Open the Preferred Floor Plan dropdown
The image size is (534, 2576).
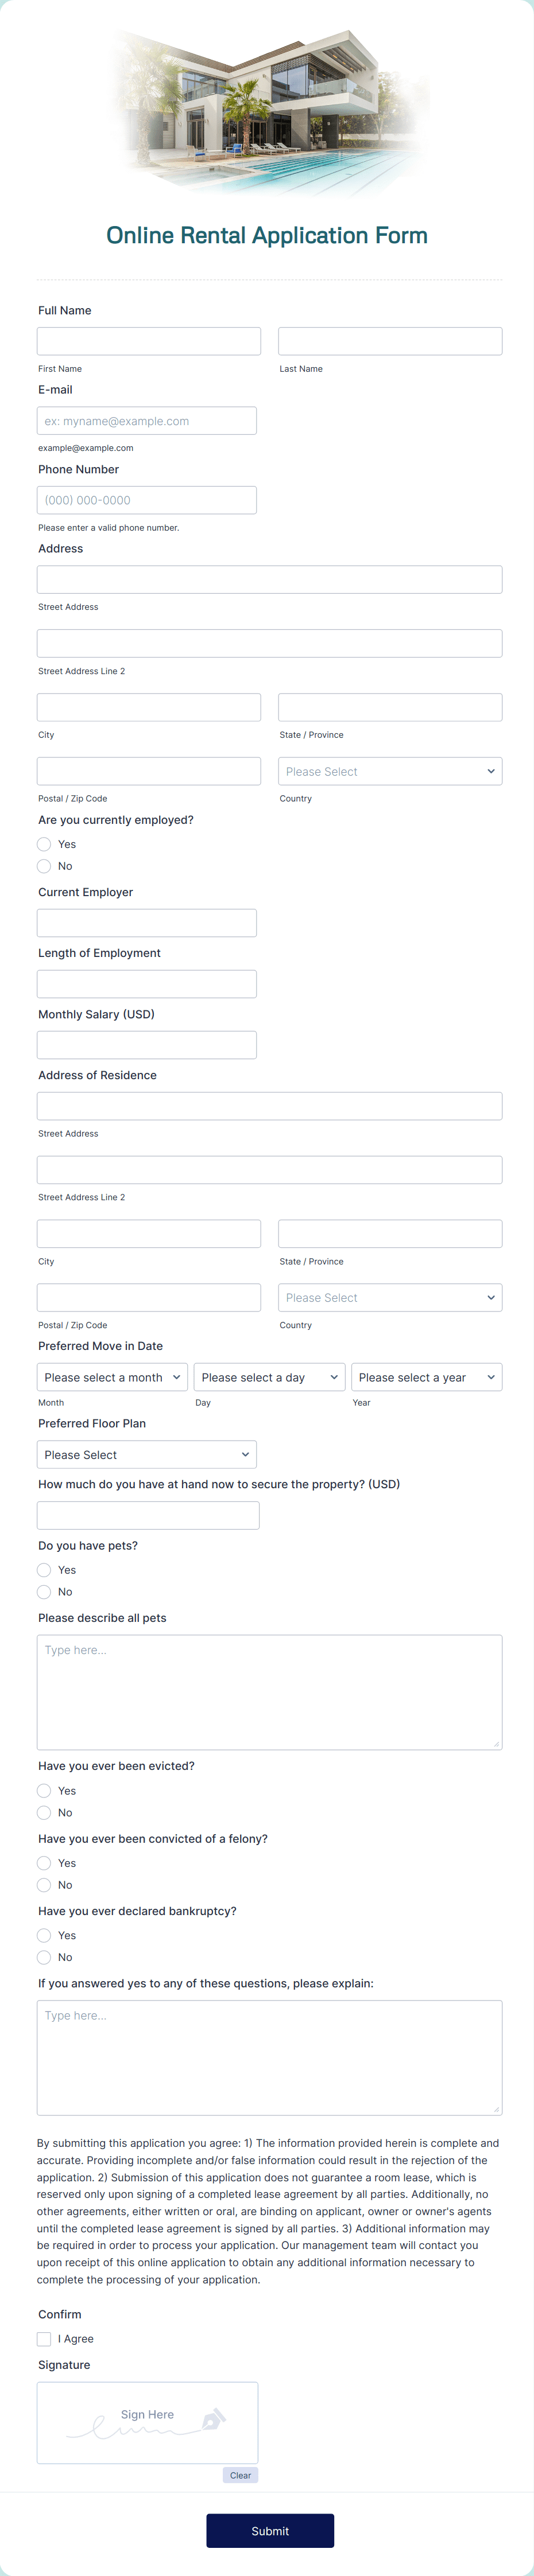click(x=147, y=1454)
